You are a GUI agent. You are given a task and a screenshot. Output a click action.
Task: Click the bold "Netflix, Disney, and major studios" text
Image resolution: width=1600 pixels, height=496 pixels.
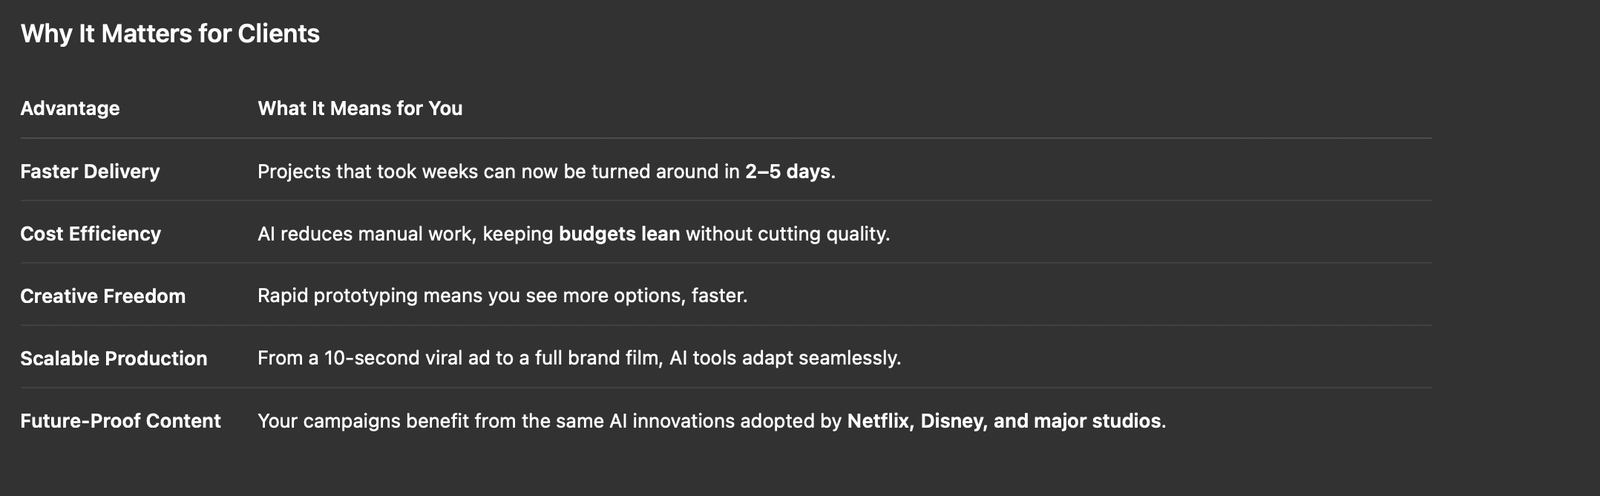(x=1004, y=421)
